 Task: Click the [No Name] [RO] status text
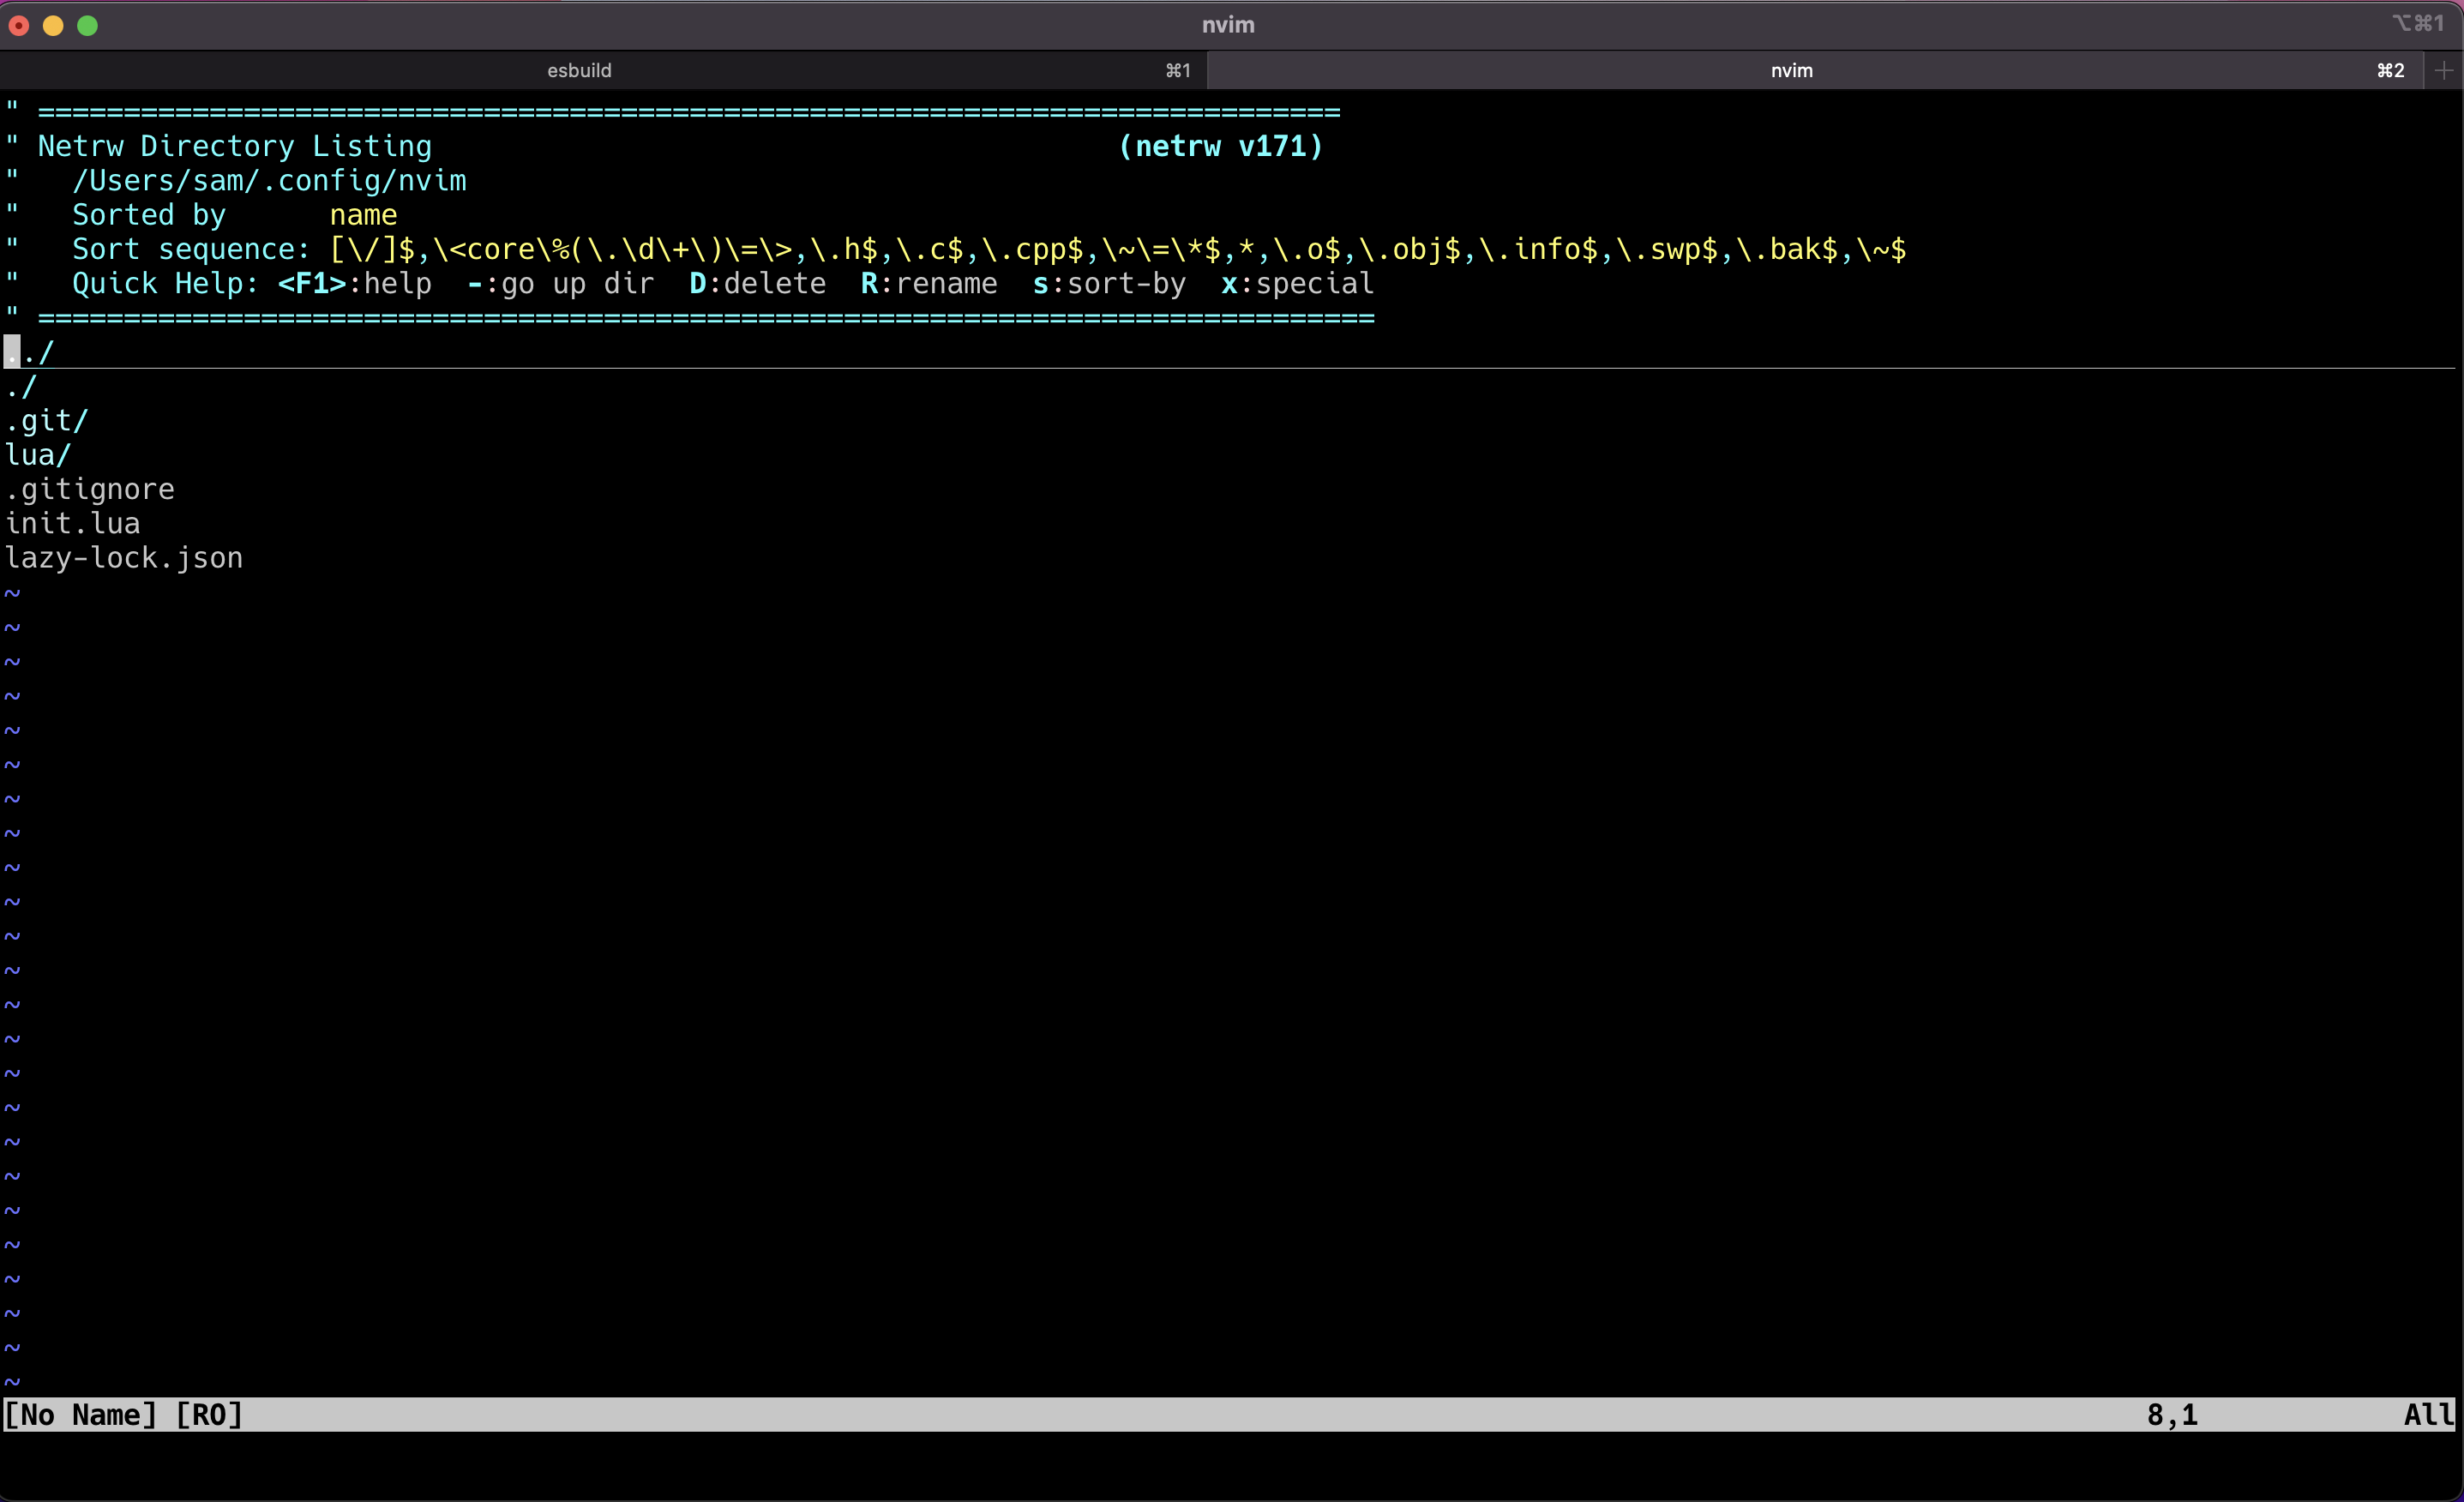tap(124, 1415)
